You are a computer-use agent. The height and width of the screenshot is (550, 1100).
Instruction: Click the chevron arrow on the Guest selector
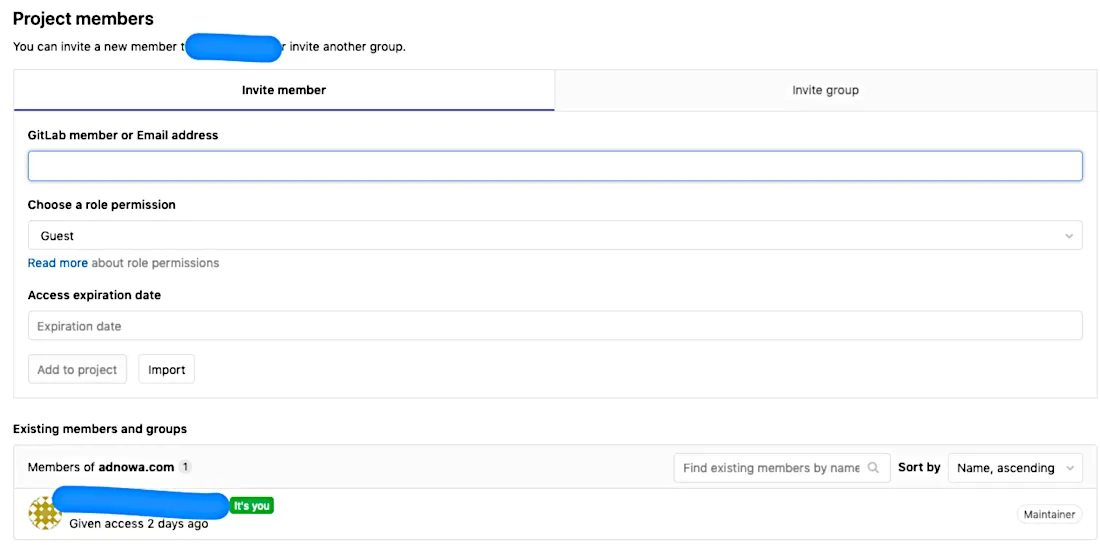pos(1069,237)
